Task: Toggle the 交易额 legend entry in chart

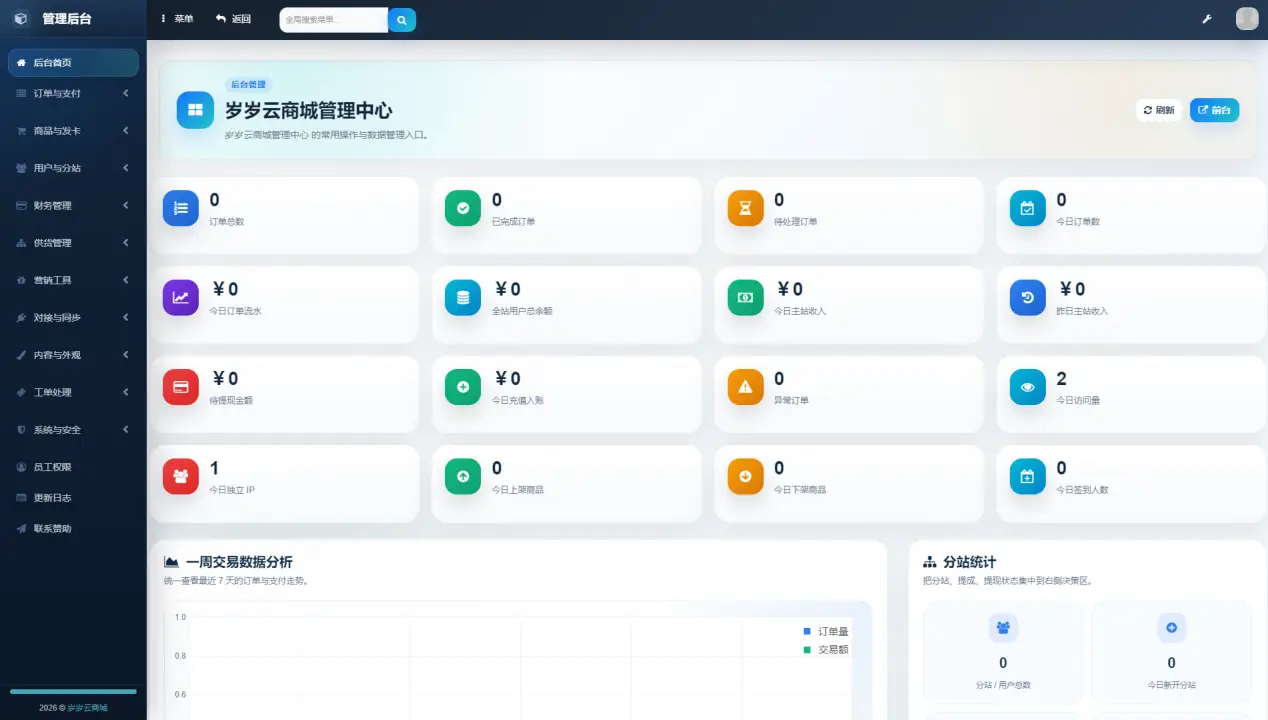Action: point(826,650)
